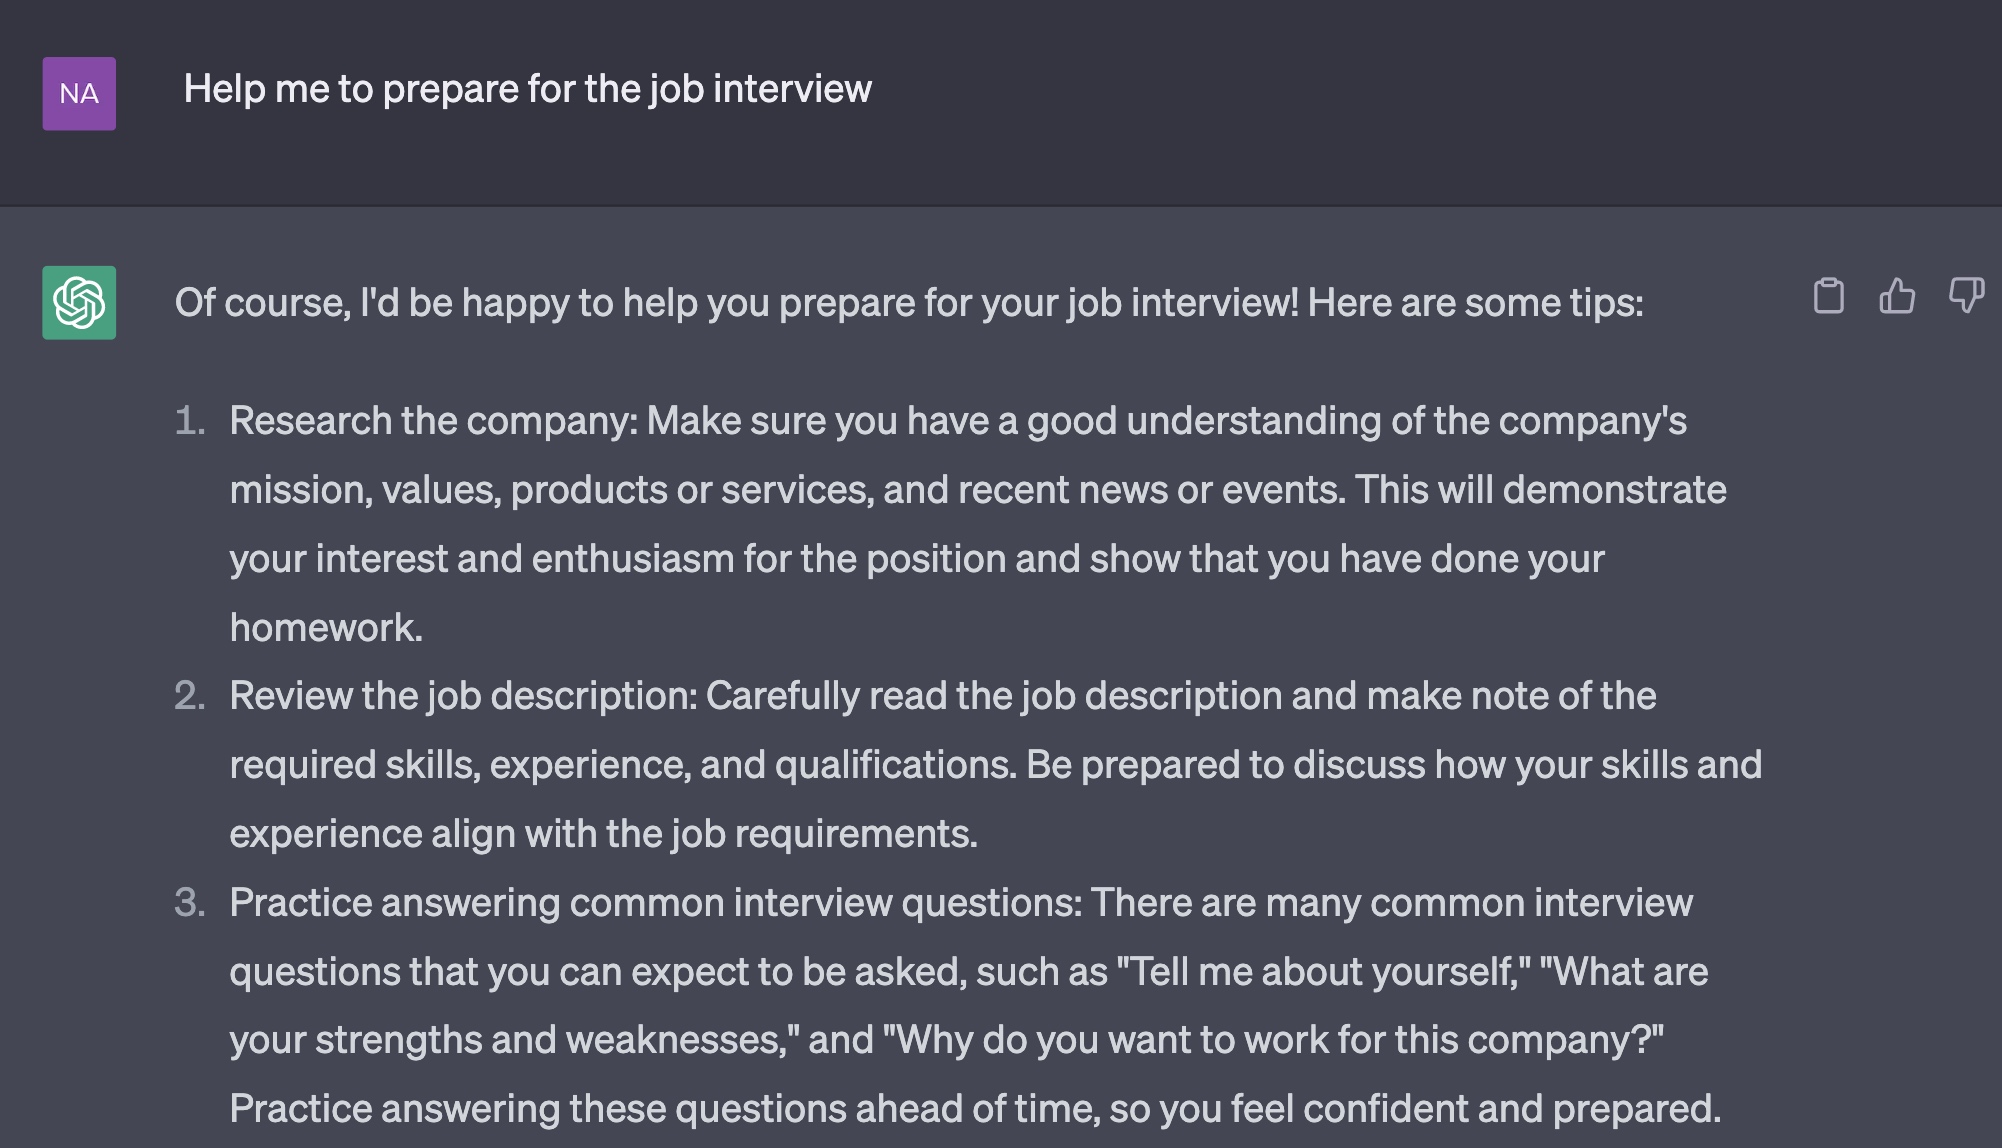Image resolution: width=2002 pixels, height=1148 pixels.
Task: Click the green ChatGPT logo avatar
Action: [x=79, y=302]
